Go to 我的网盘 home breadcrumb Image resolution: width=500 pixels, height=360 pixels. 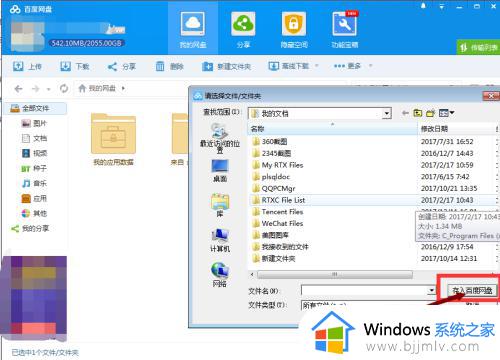coord(97,88)
